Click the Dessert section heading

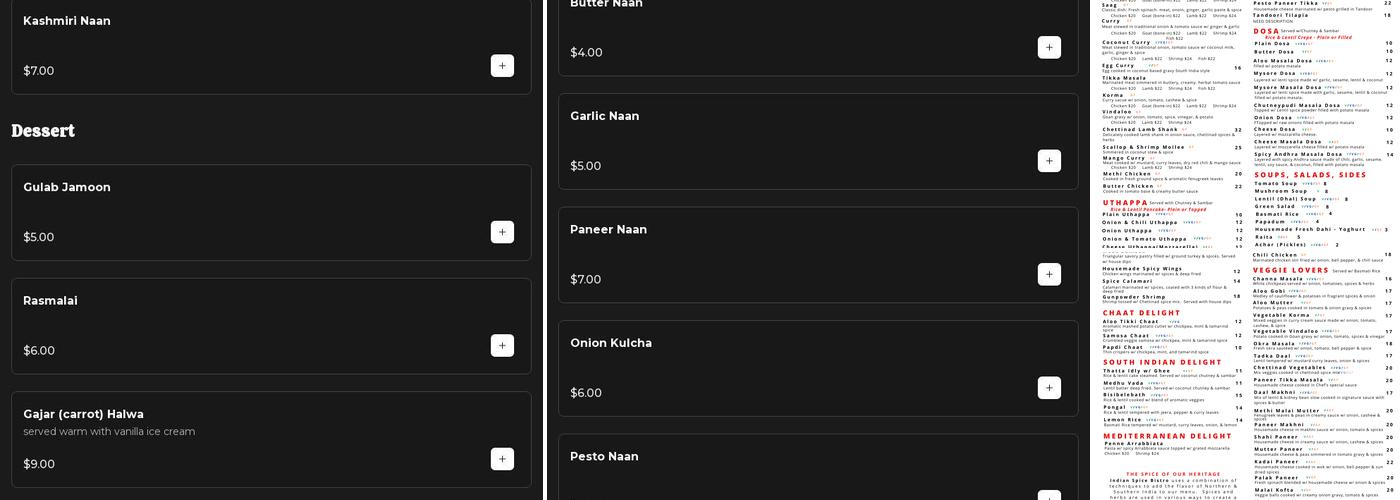[x=43, y=131]
